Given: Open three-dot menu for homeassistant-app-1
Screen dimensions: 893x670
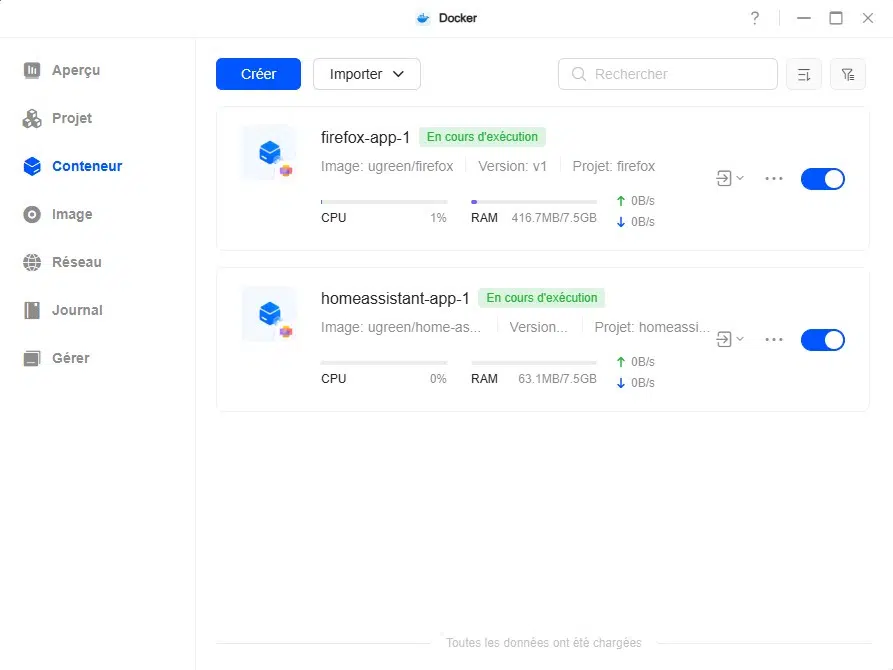Looking at the screenshot, I should pos(773,339).
